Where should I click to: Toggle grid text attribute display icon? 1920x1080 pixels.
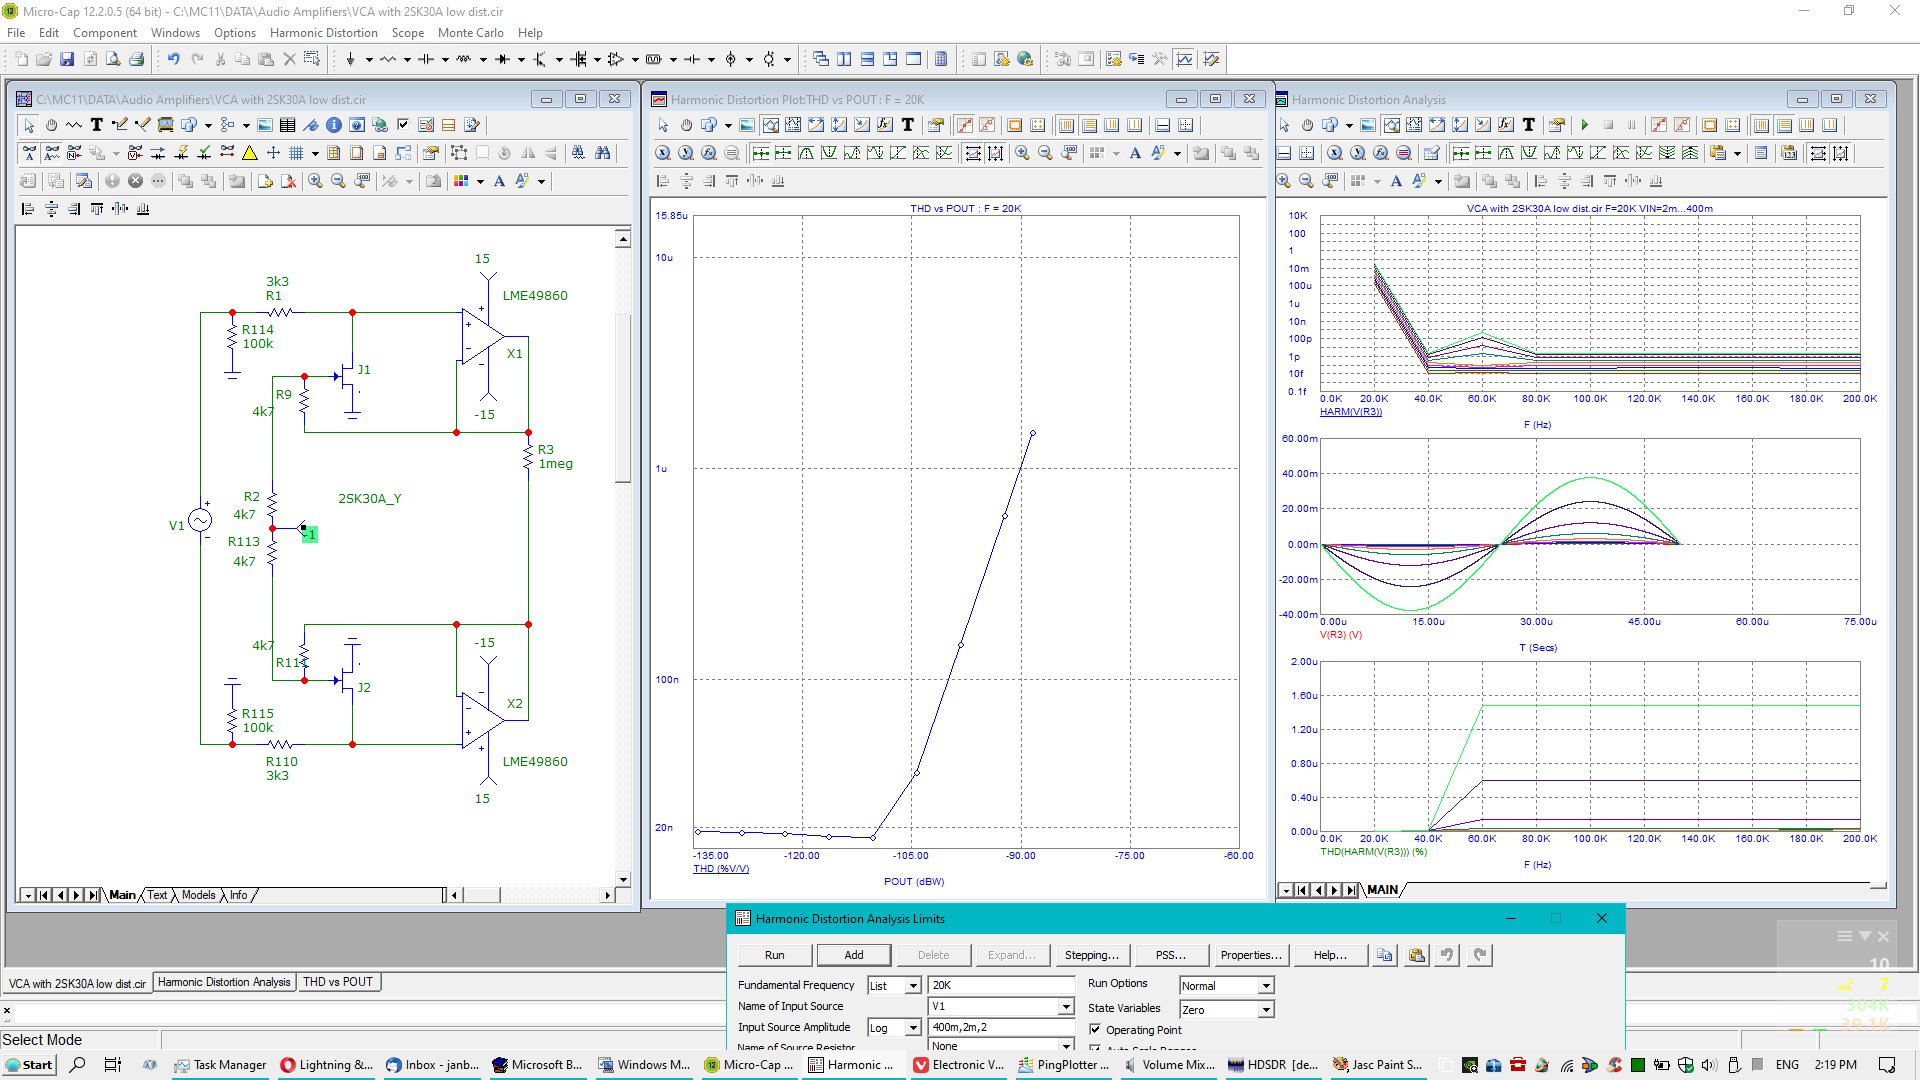tap(29, 153)
